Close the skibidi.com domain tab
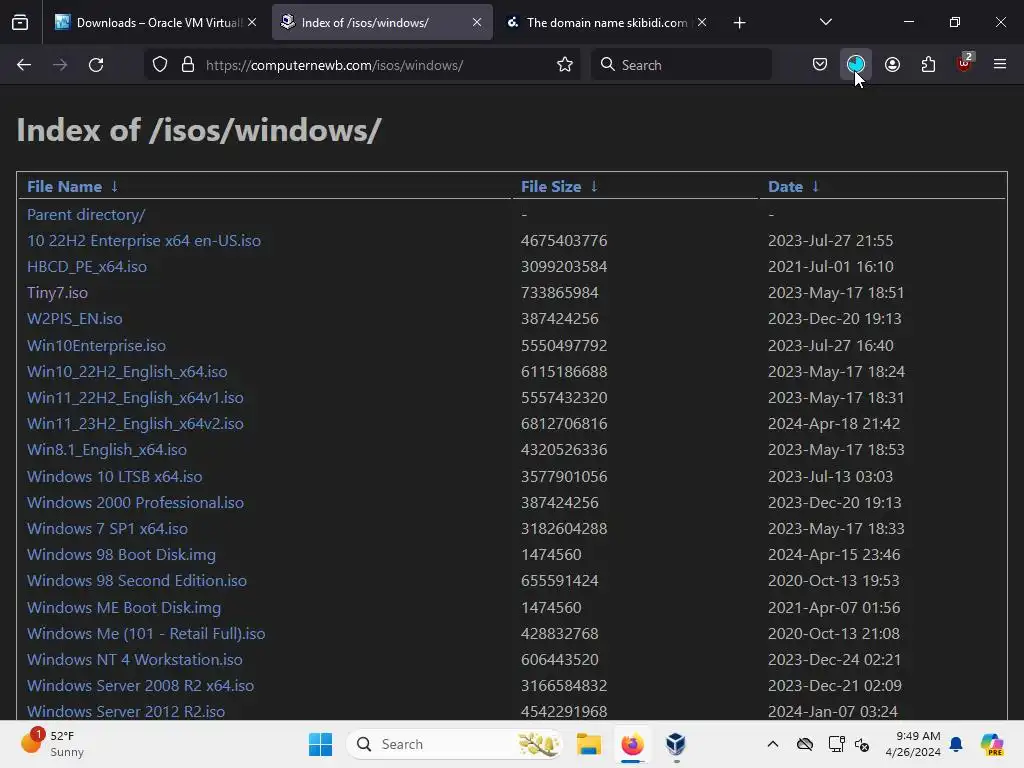Image resolution: width=1024 pixels, height=768 pixels. tap(701, 22)
